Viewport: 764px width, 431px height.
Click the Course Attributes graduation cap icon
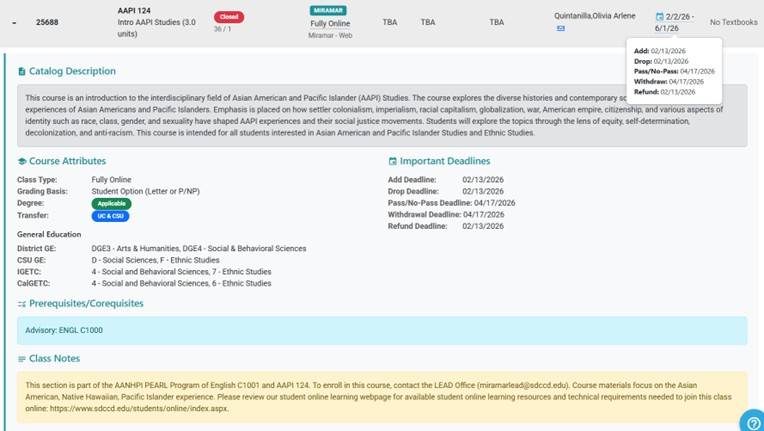(22, 161)
